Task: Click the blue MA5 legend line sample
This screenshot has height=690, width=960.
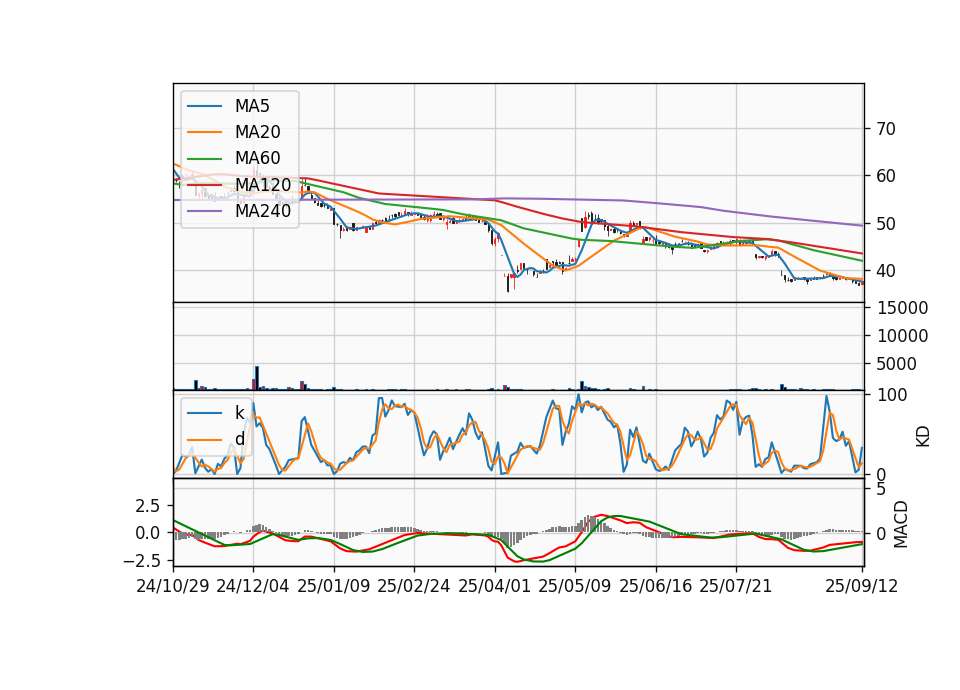Action: tap(205, 106)
